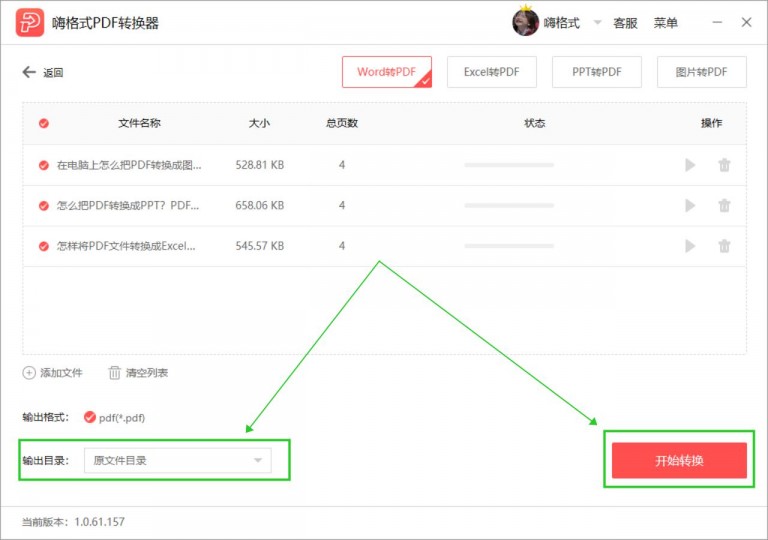Image resolution: width=768 pixels, height=540 pixels.
Task: Click the 嗨格式 PDF converter logo icon
Action: [29, 23]
